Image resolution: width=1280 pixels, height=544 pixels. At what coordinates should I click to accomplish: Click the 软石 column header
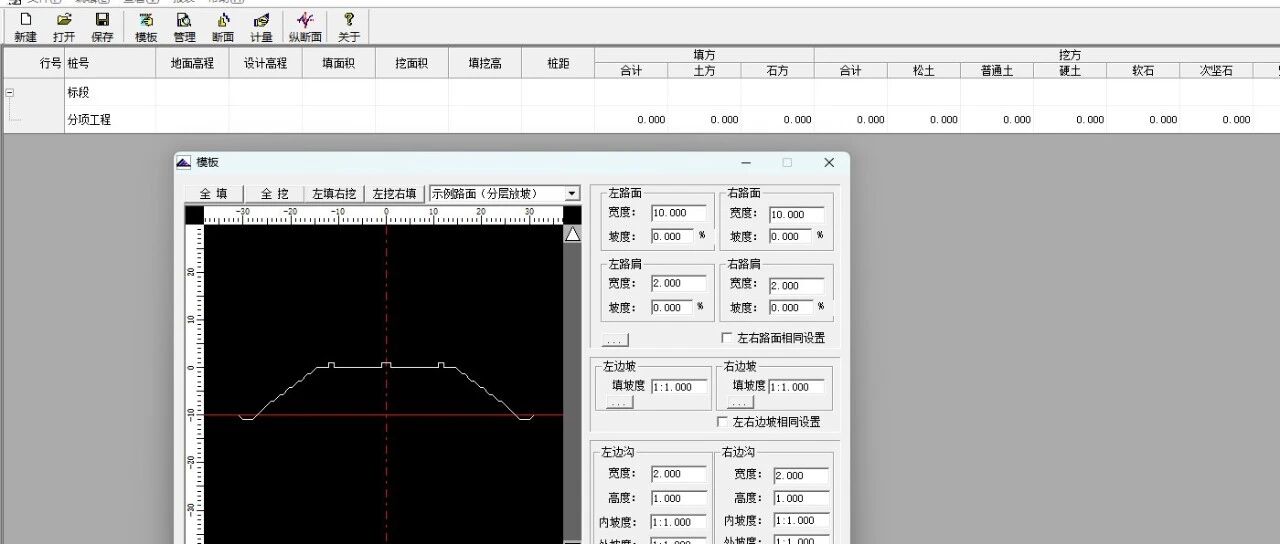click(x=1143, y=71)
